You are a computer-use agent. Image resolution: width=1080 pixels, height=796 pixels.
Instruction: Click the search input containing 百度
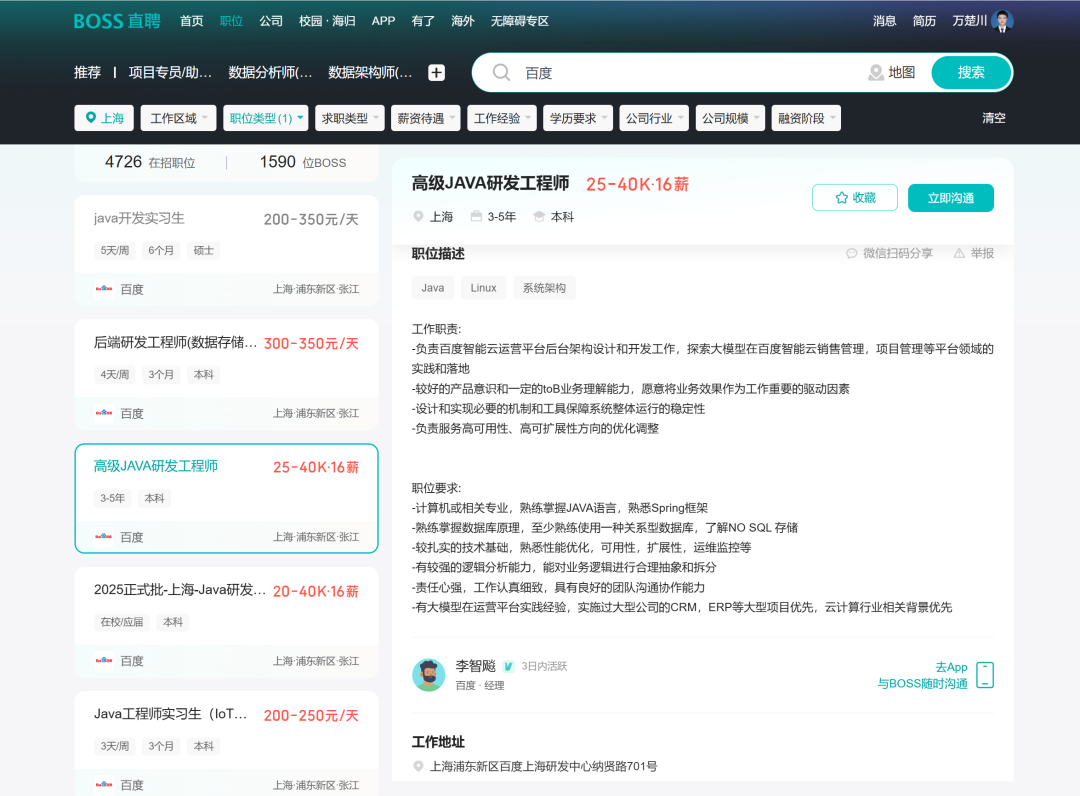click(x=689, y=72)
